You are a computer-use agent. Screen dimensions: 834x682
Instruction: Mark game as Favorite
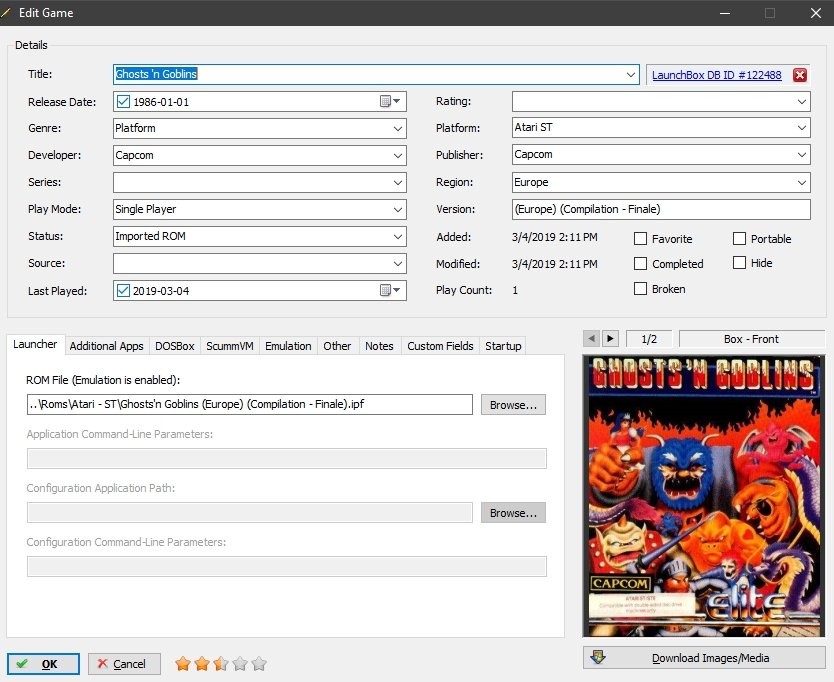click(640, 238)
